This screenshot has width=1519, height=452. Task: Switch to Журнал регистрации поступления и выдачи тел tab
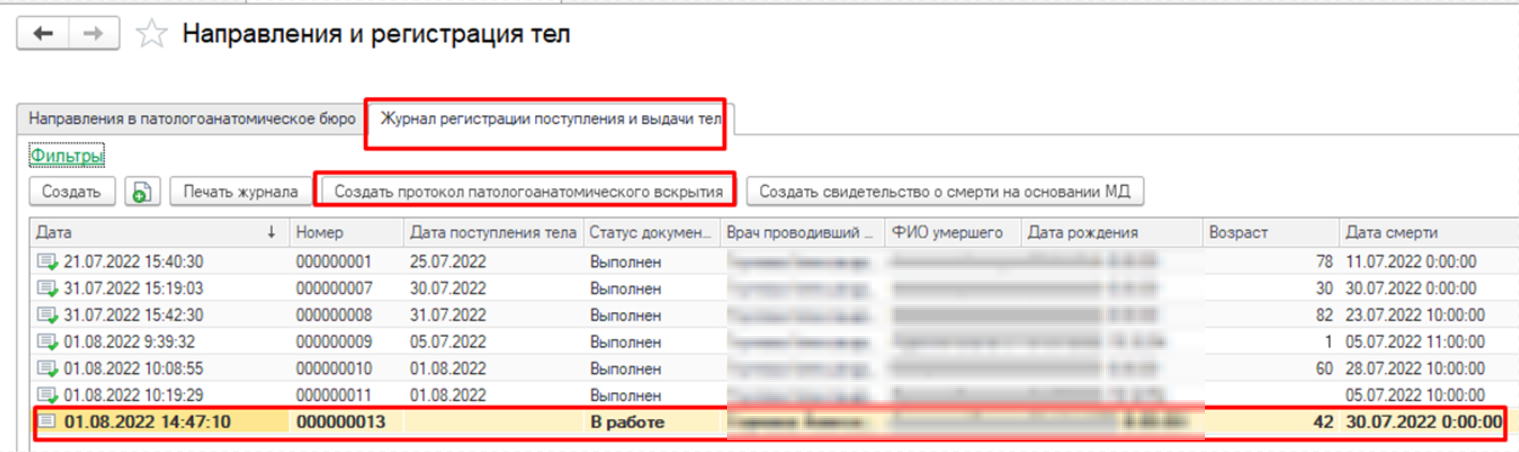point(545,119)
